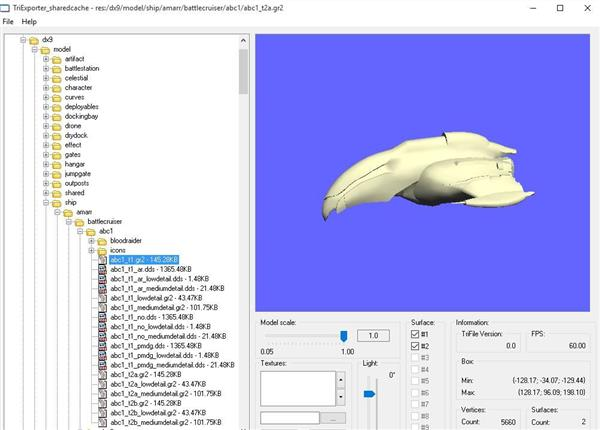Viewport: 600px width, 430px height.
Task: Collapse the ship folder node
Action: [x=46, y=202]
